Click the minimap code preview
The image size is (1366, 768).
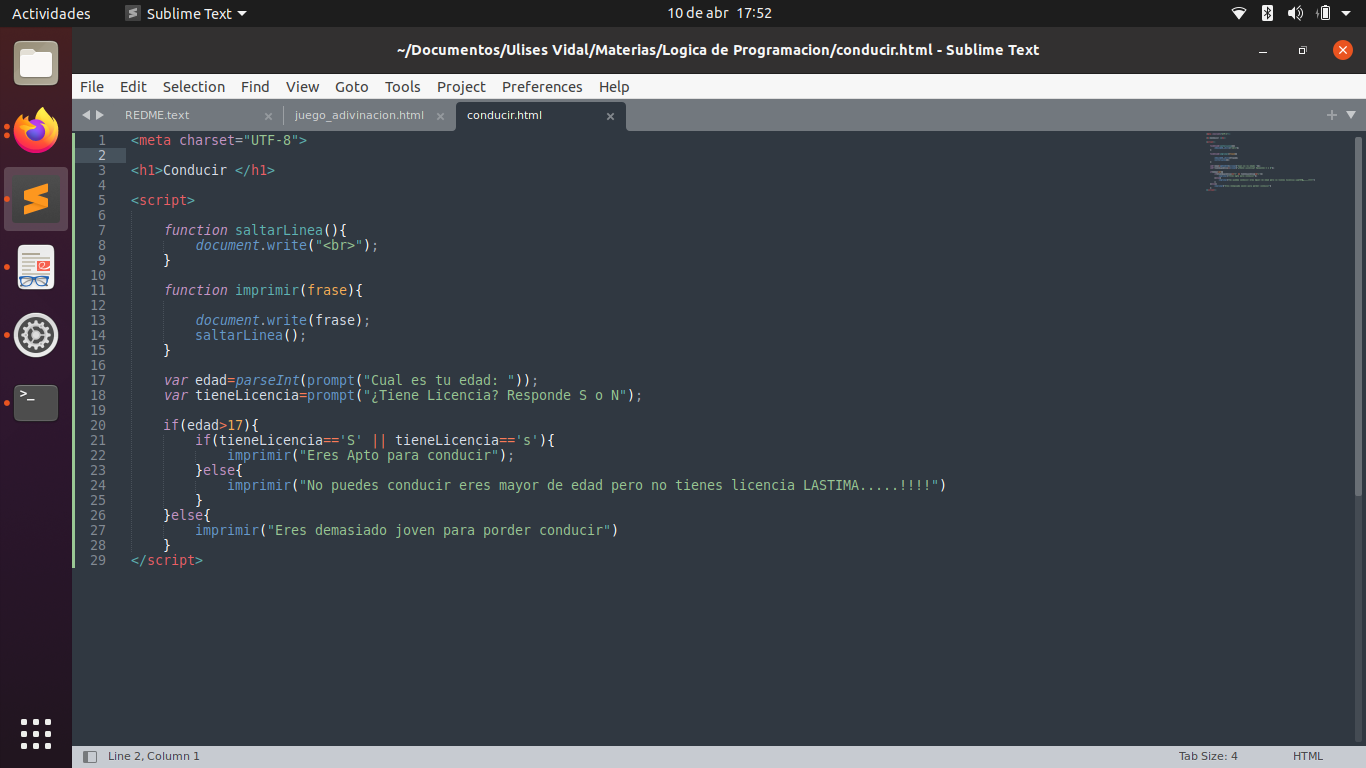pyautogui.click(x=1260, y=161)
